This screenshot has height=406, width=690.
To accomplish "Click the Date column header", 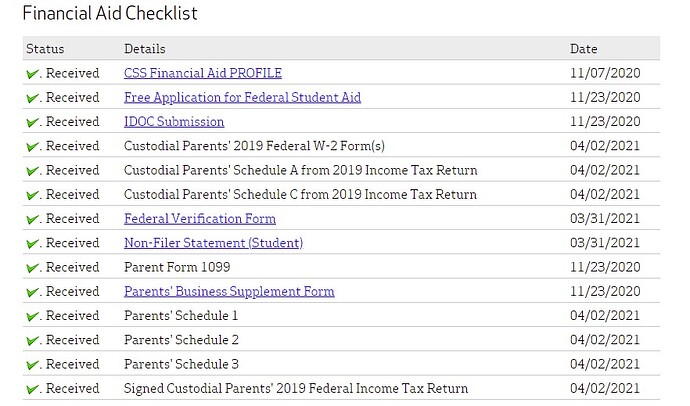I will coord(583,48).
